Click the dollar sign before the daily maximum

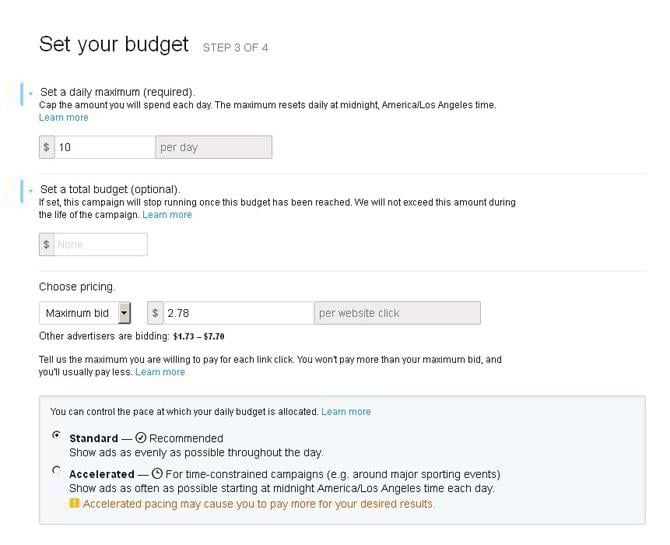tap(47, 147)
